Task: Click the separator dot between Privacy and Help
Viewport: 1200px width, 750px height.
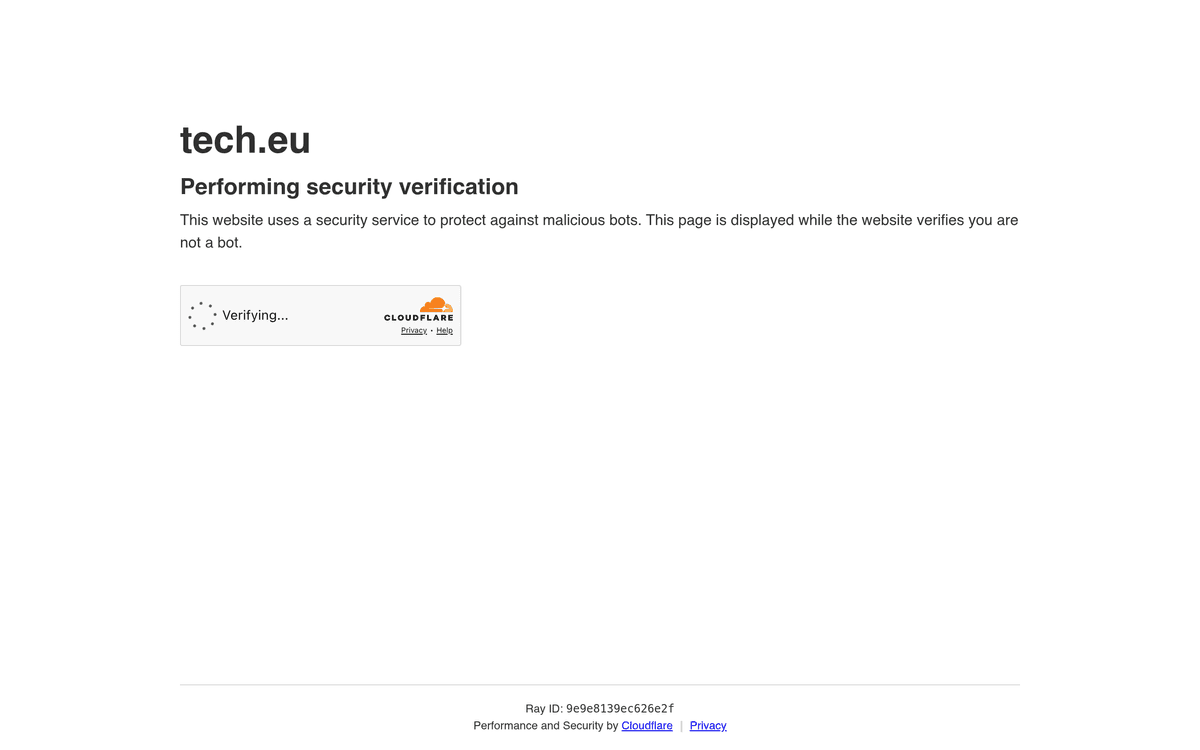Action: [431, 330]
